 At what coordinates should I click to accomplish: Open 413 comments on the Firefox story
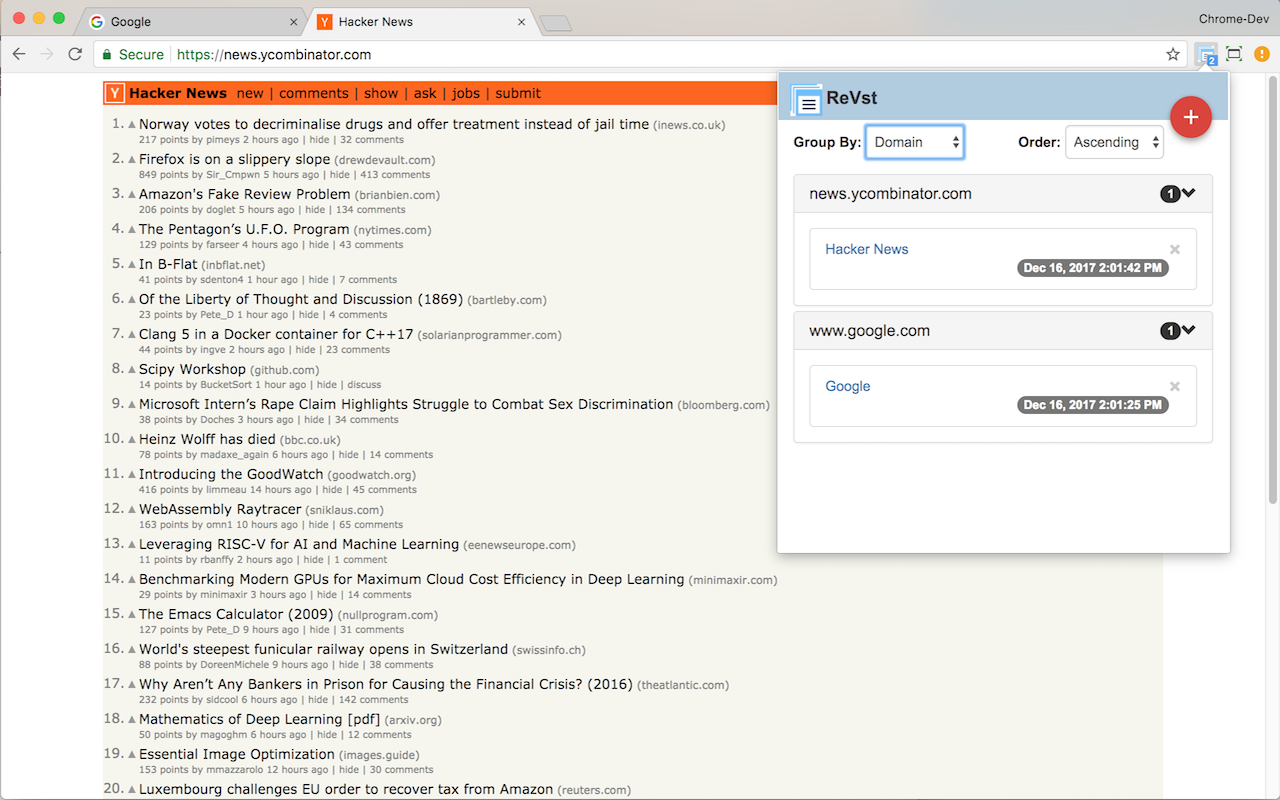pos(395,175)
